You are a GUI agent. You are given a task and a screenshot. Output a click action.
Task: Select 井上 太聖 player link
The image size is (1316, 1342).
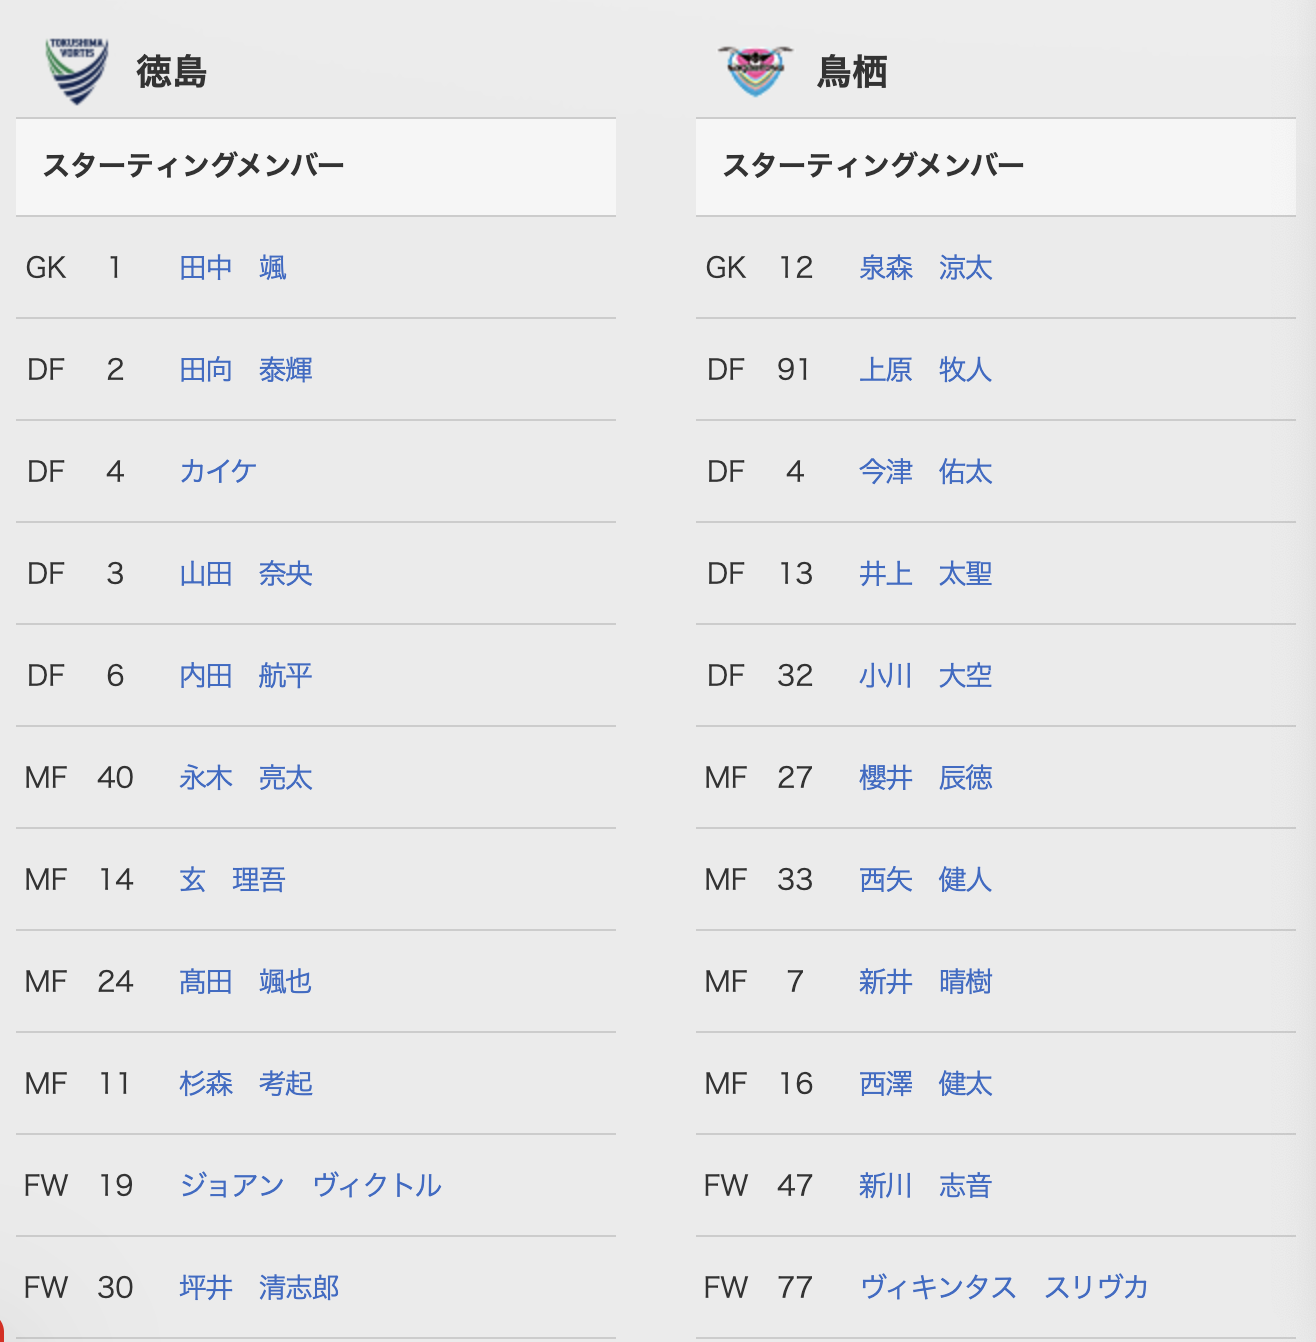coord(926,574)
